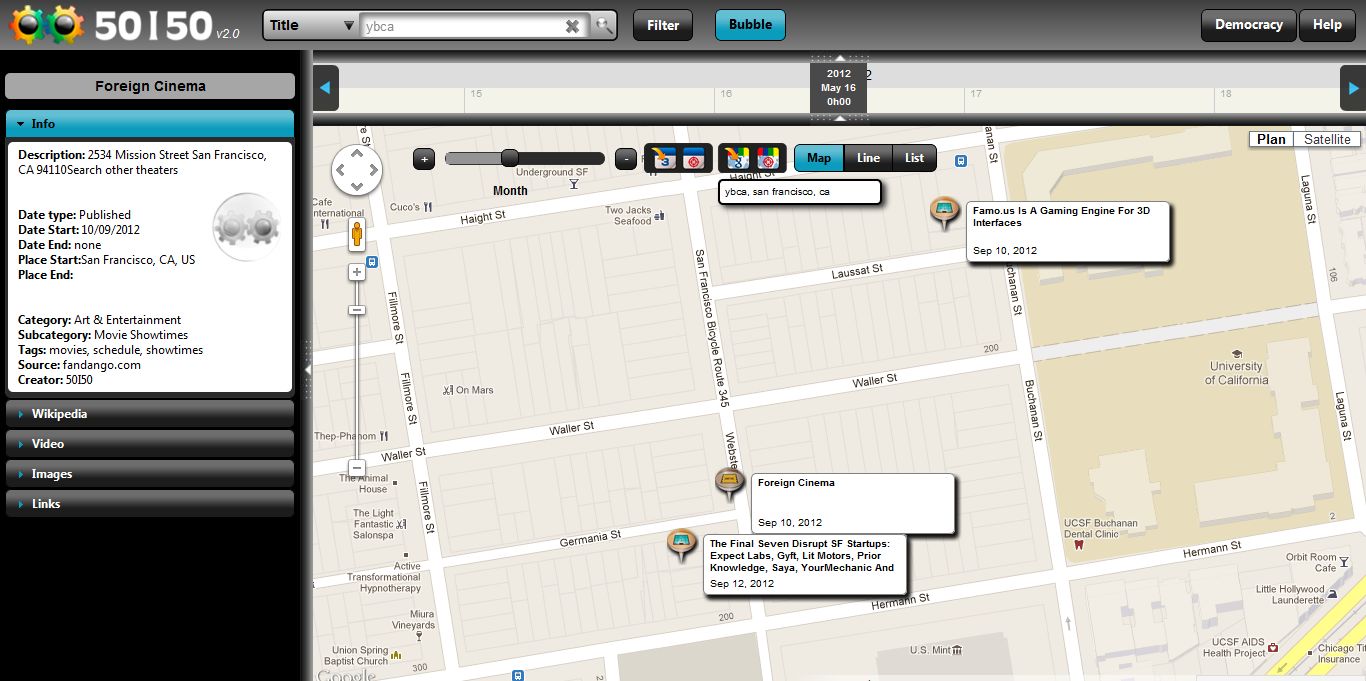Image resolution: width=1366 pixels, height=681 pixels.
Task: Toggle the Bubble button
Action: [x=750, y=25]
